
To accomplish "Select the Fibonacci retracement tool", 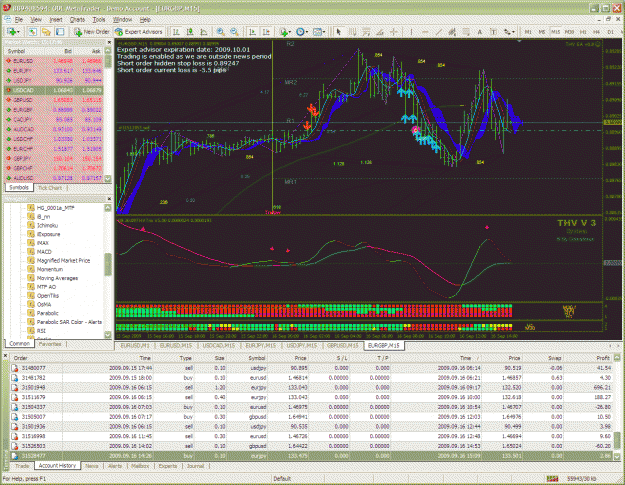I will click(466, 32).
